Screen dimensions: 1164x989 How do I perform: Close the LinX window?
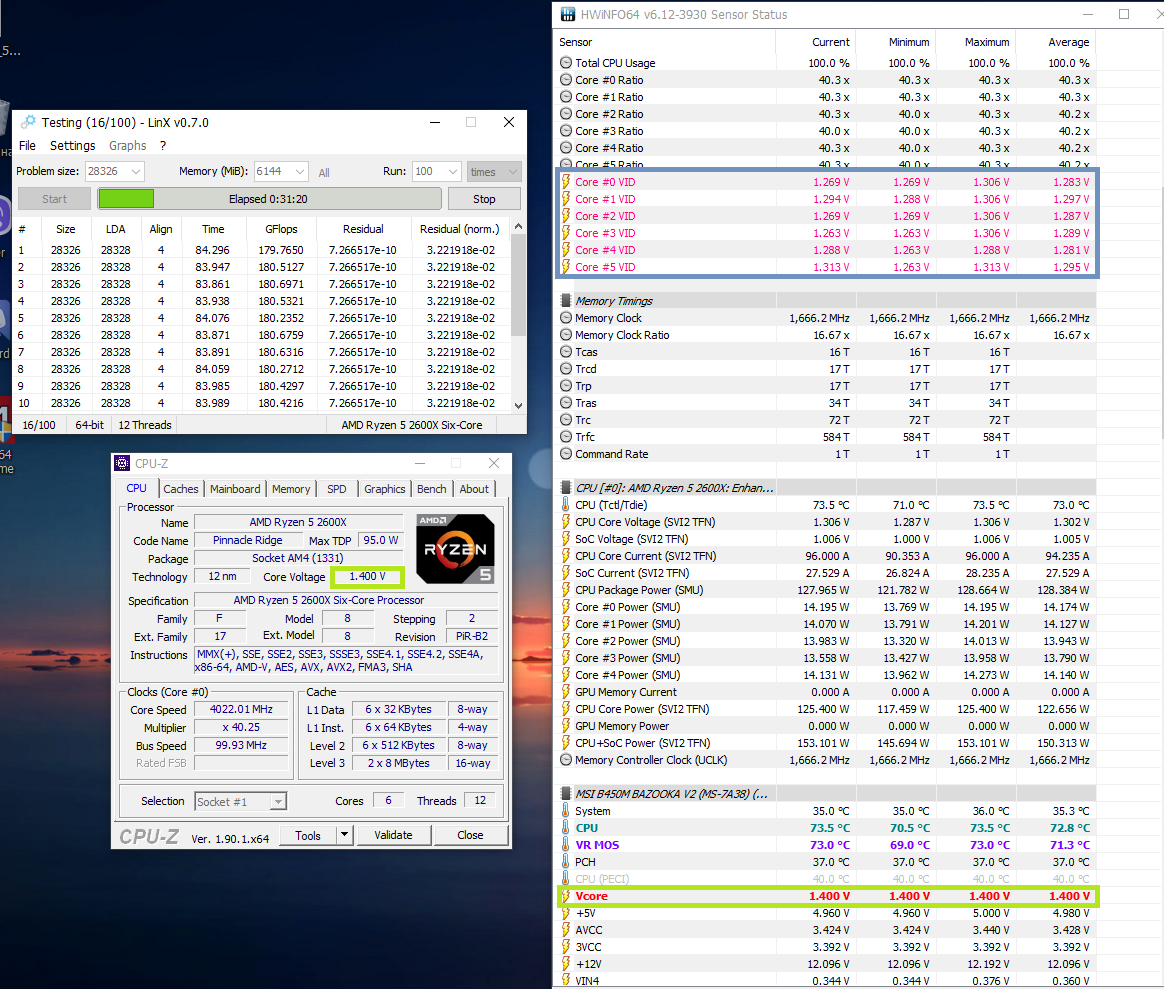point(509,122)
